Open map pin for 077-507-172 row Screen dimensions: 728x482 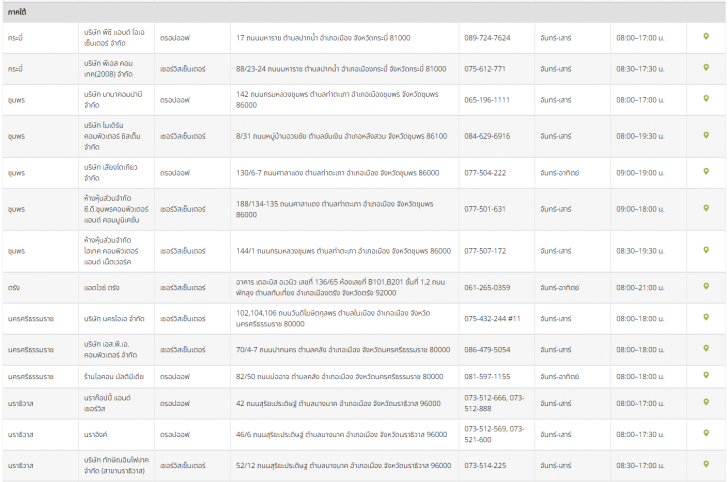pyautogui.click(x=706, y=250)
